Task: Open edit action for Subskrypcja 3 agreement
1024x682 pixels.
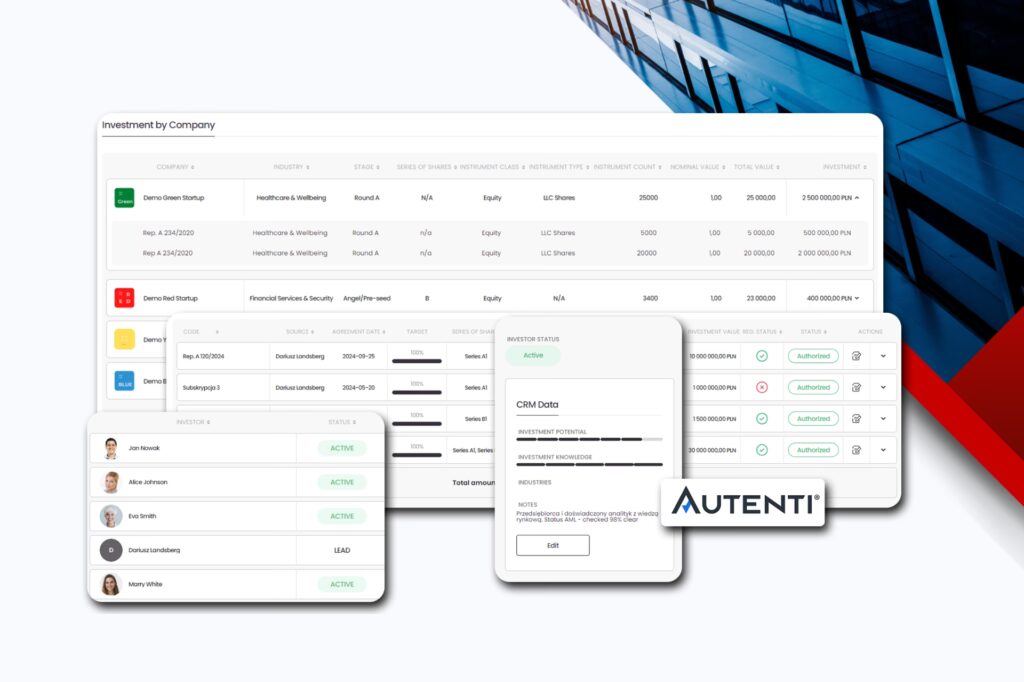Action: pos(856,387)
